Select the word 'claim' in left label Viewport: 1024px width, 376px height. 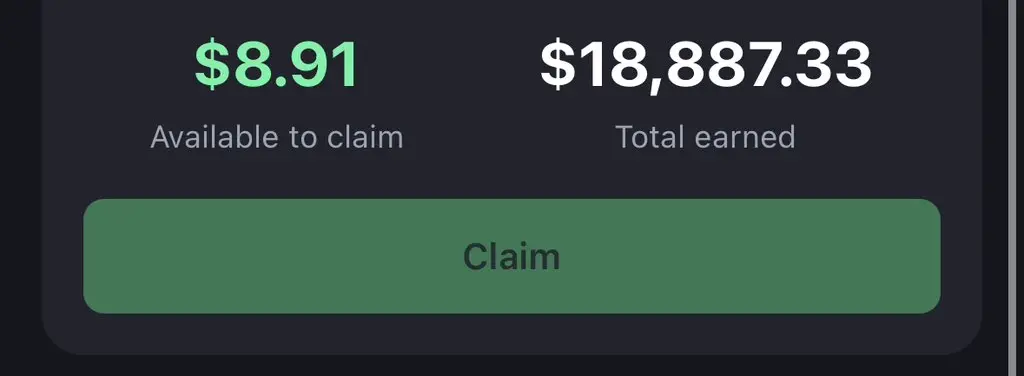365,137
